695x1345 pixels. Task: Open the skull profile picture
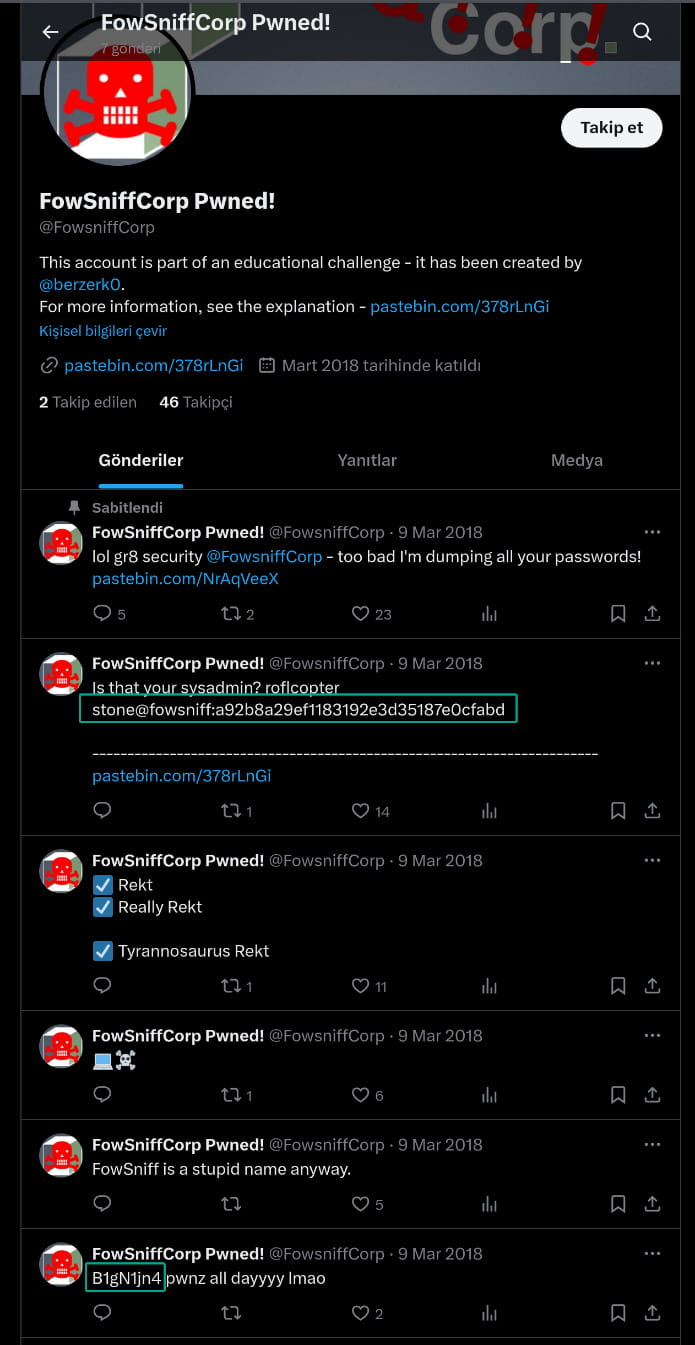pyautogui.click(x=118, y=95)
